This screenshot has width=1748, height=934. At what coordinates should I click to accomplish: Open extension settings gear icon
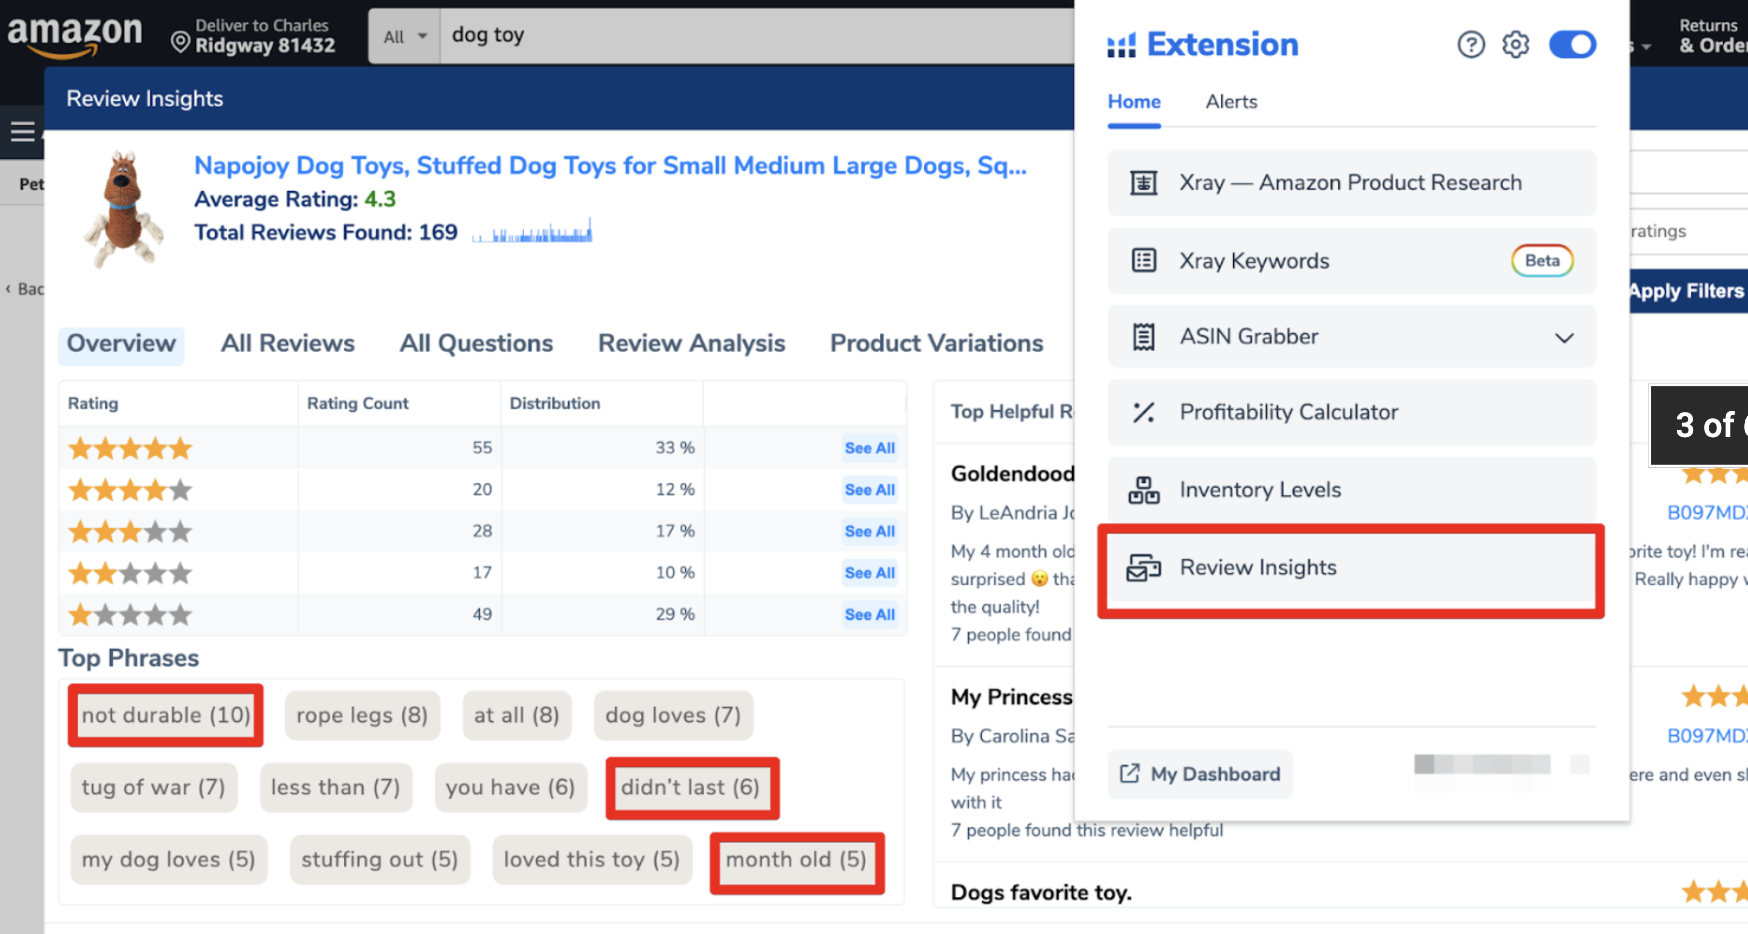(x=1515, y=44)
